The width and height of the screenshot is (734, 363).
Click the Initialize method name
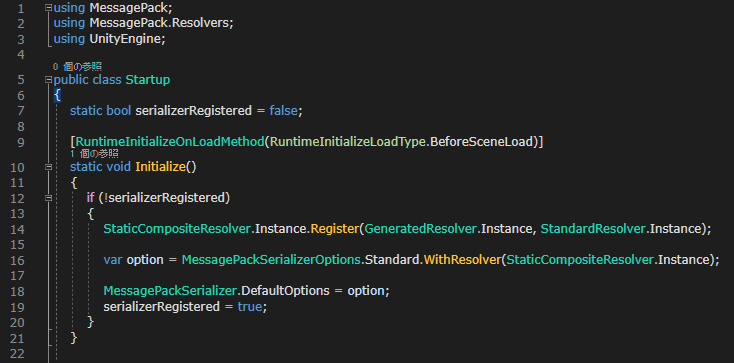161,167
